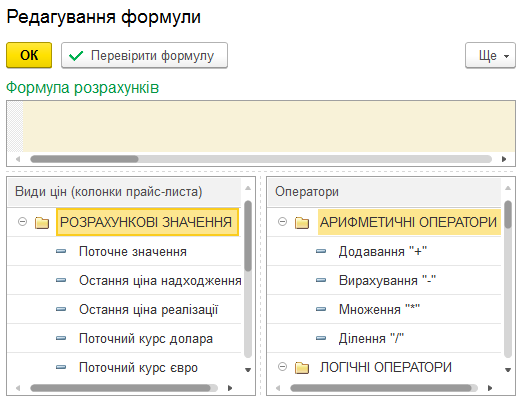This screenshot has width=522, height=396.
Task: Click price types list scroll right arrow
Action: (230, 388)
